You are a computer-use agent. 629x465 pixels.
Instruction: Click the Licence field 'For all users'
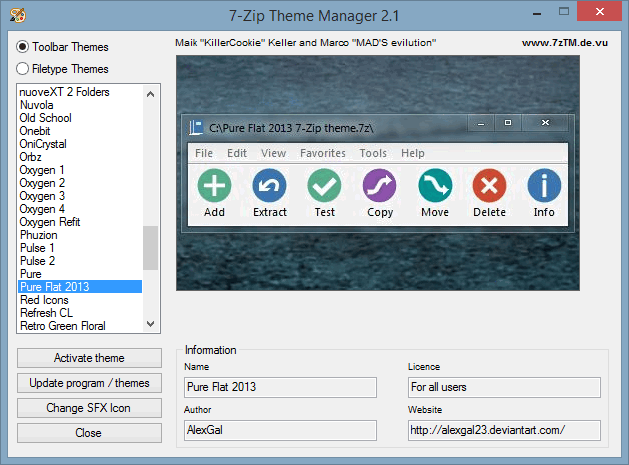pos(504,387)
